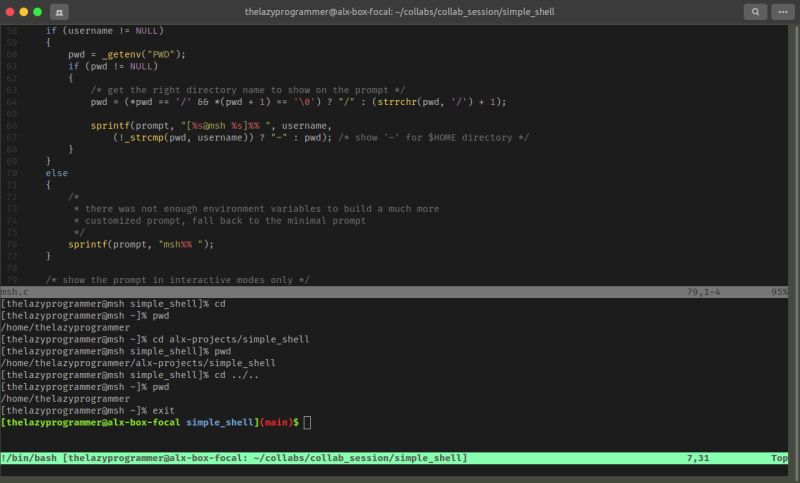Click the "95%" file position indicator
Viewport: 800px width, 483px height.
779,292
